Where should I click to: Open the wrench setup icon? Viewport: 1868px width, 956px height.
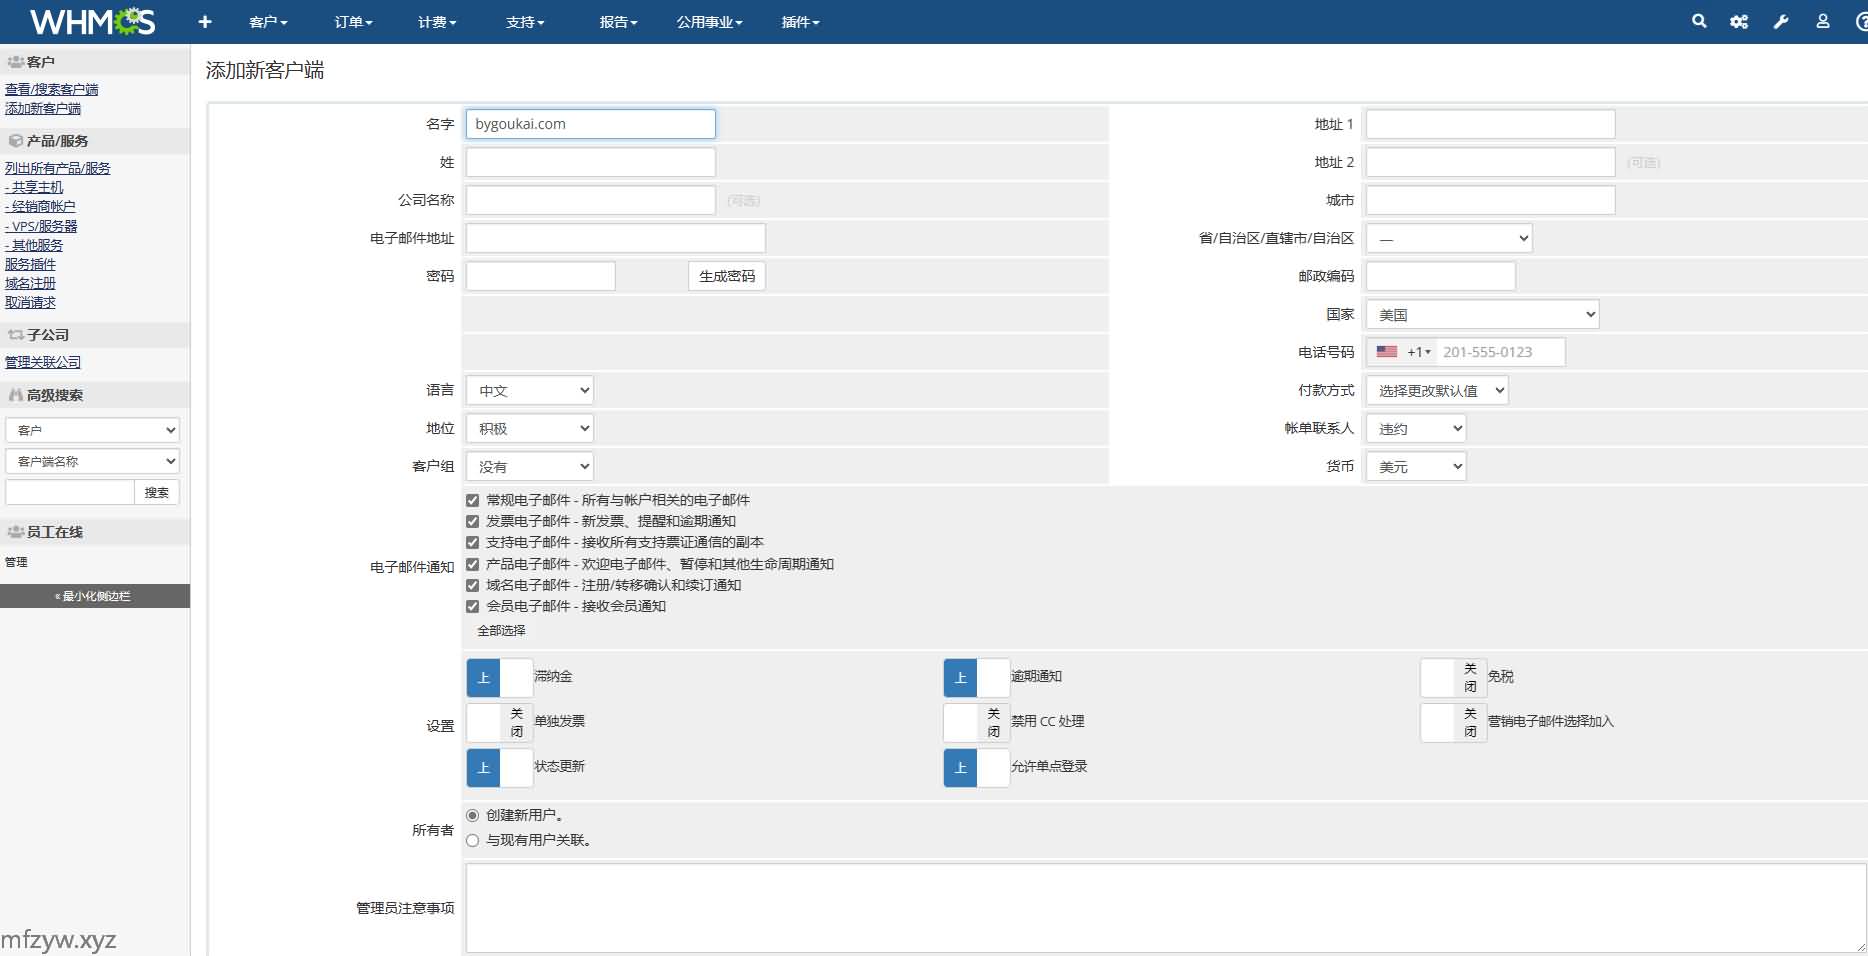tap(1781, 21)
